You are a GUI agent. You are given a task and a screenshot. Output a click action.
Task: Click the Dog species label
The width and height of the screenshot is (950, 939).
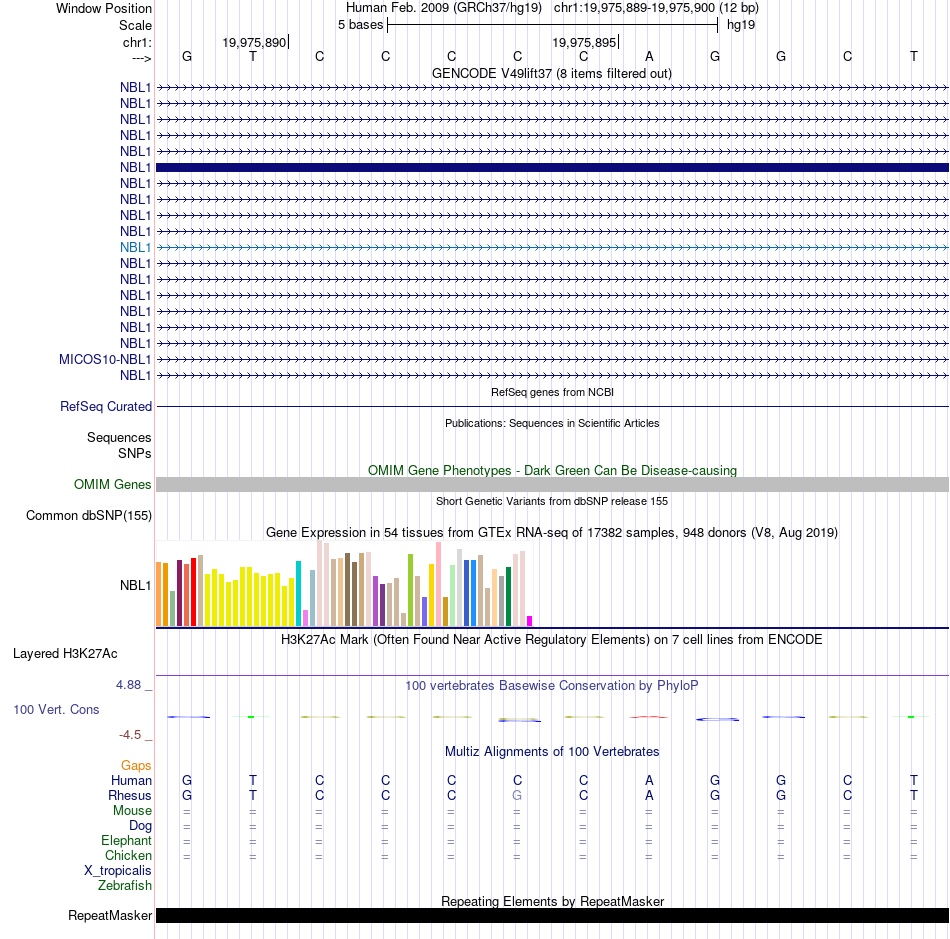point(140,826)
